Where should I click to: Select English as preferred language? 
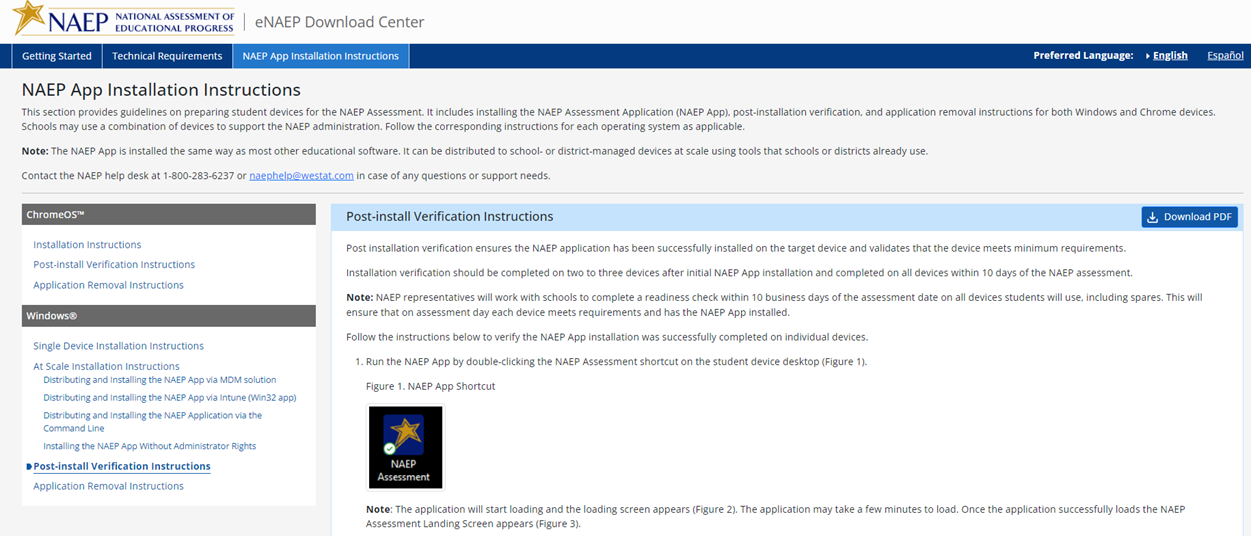[x=1170, y=56]
